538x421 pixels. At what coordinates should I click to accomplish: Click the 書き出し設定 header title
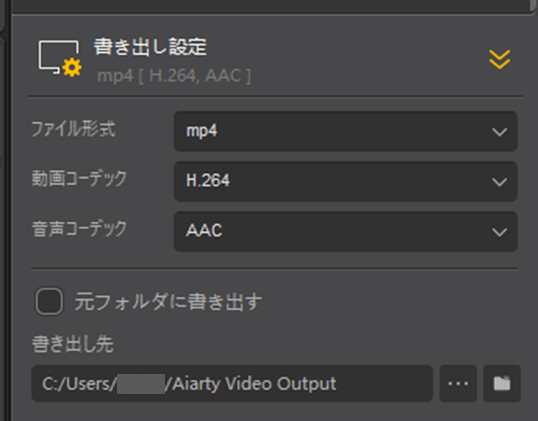[150, 47]
